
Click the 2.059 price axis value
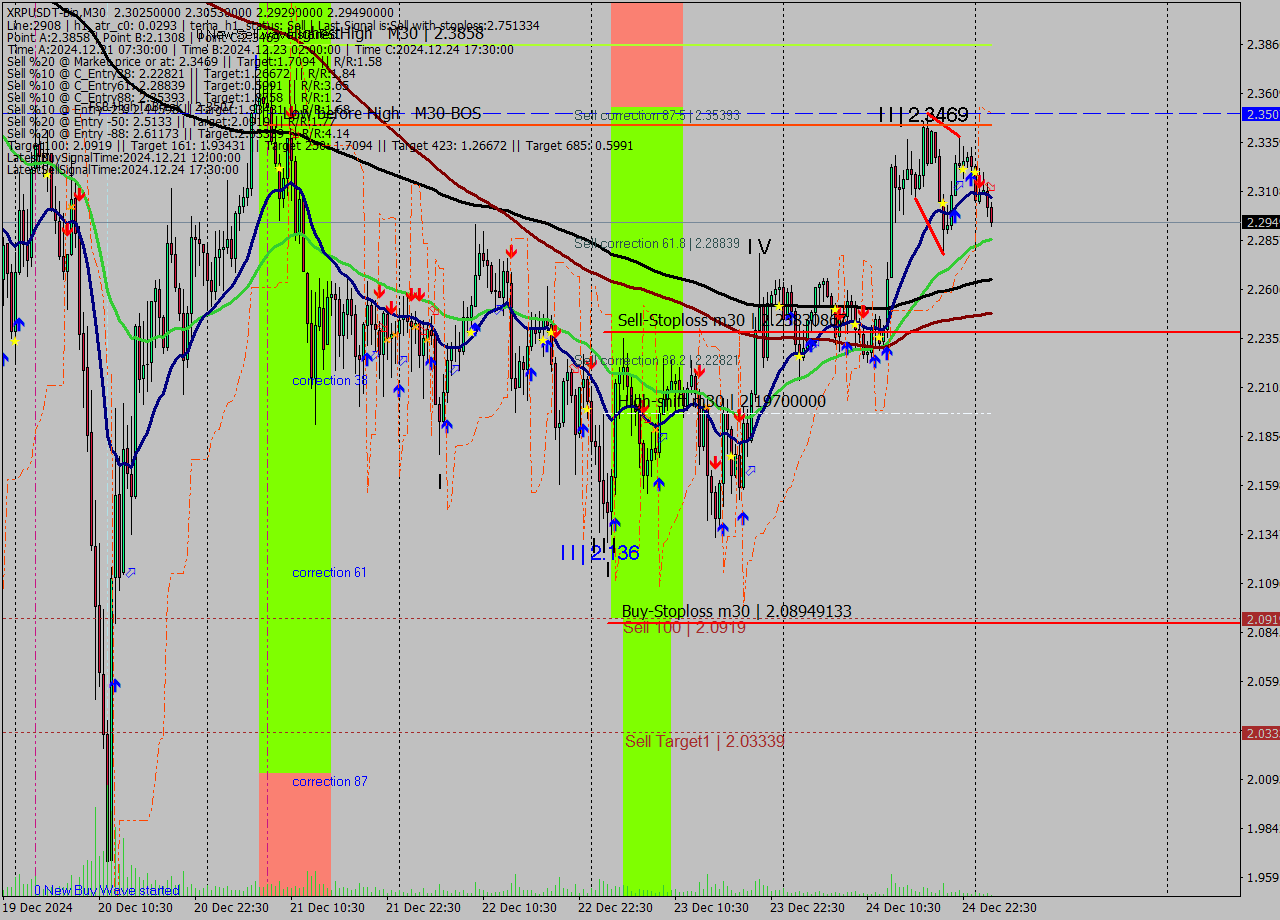coord(1263,682)
